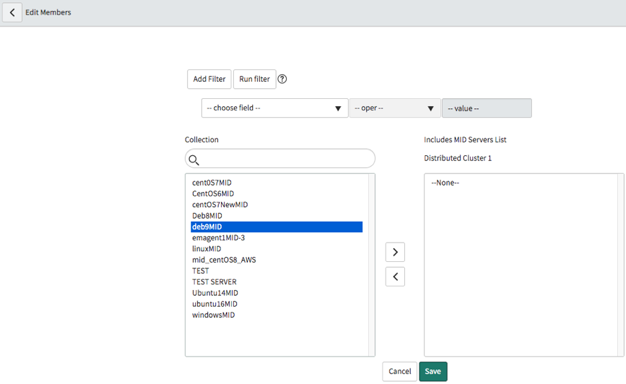Remove selected server with the left arrow button

point(395,277)
